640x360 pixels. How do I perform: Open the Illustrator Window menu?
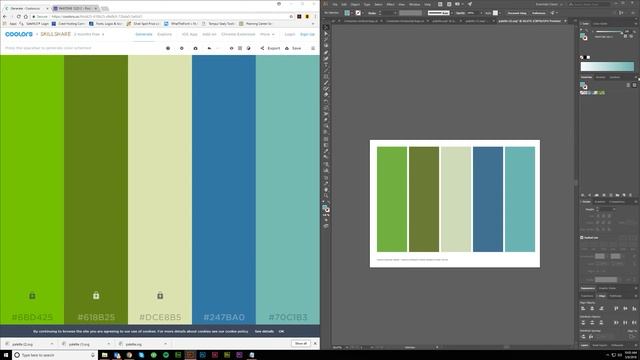pyautogui.click(x=414, y=4)
